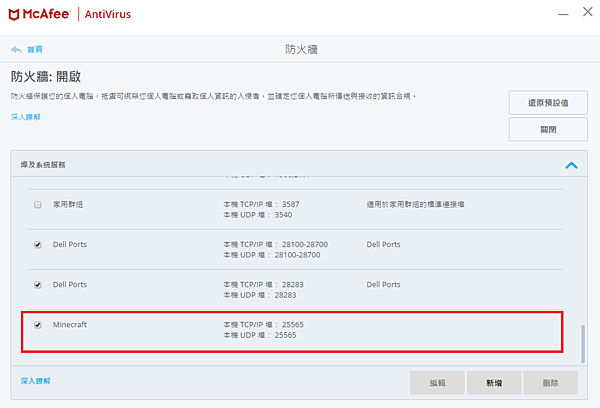Click TCP/IP port 3587 text
Image resolution: width=600 pixels, height=408 pixels.
[x=261, y=204]
